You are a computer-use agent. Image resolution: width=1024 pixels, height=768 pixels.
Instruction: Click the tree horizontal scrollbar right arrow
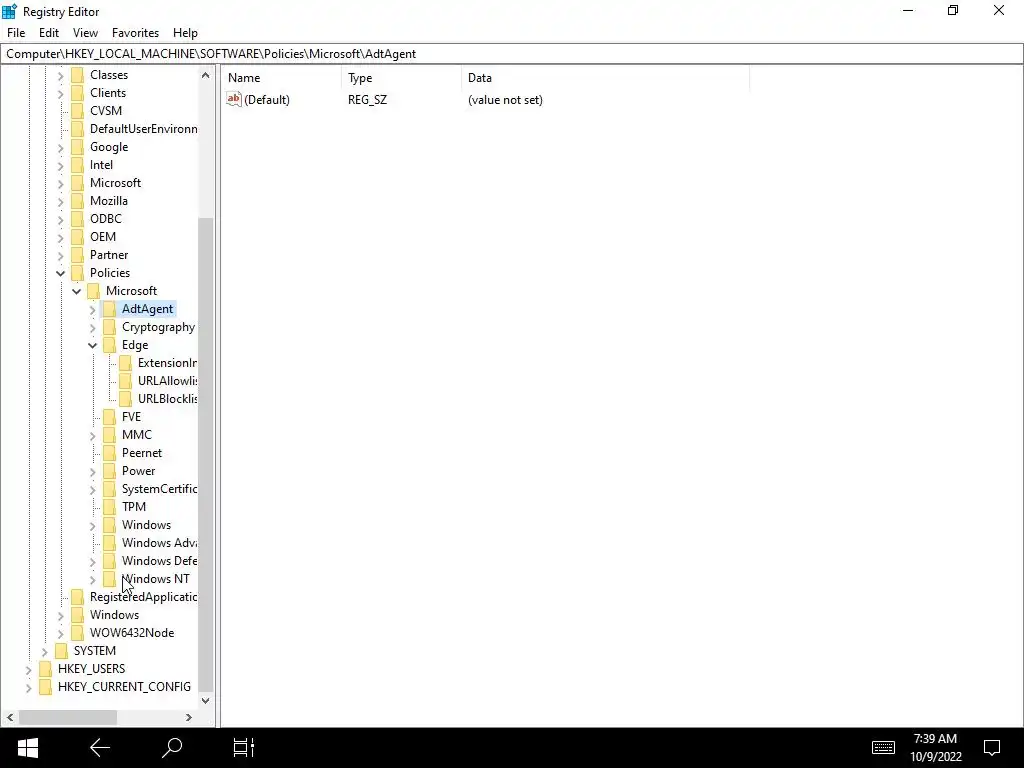(x=189, y=717)
